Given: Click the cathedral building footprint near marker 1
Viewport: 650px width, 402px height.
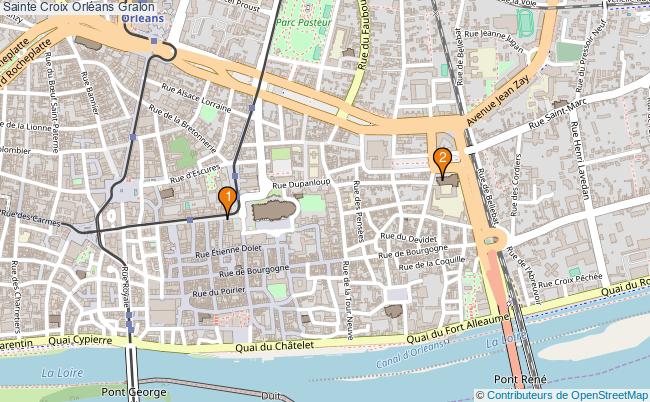Looking at the screenshot, I should [x=274, y=210].
